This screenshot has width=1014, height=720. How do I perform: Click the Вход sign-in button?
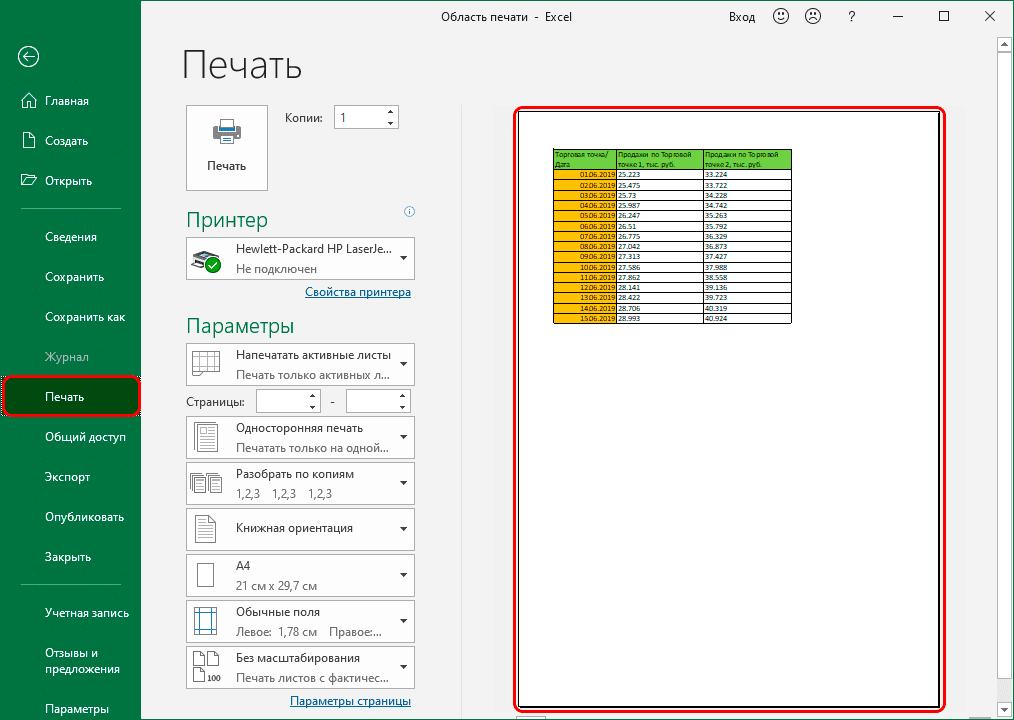pos(741,17)
